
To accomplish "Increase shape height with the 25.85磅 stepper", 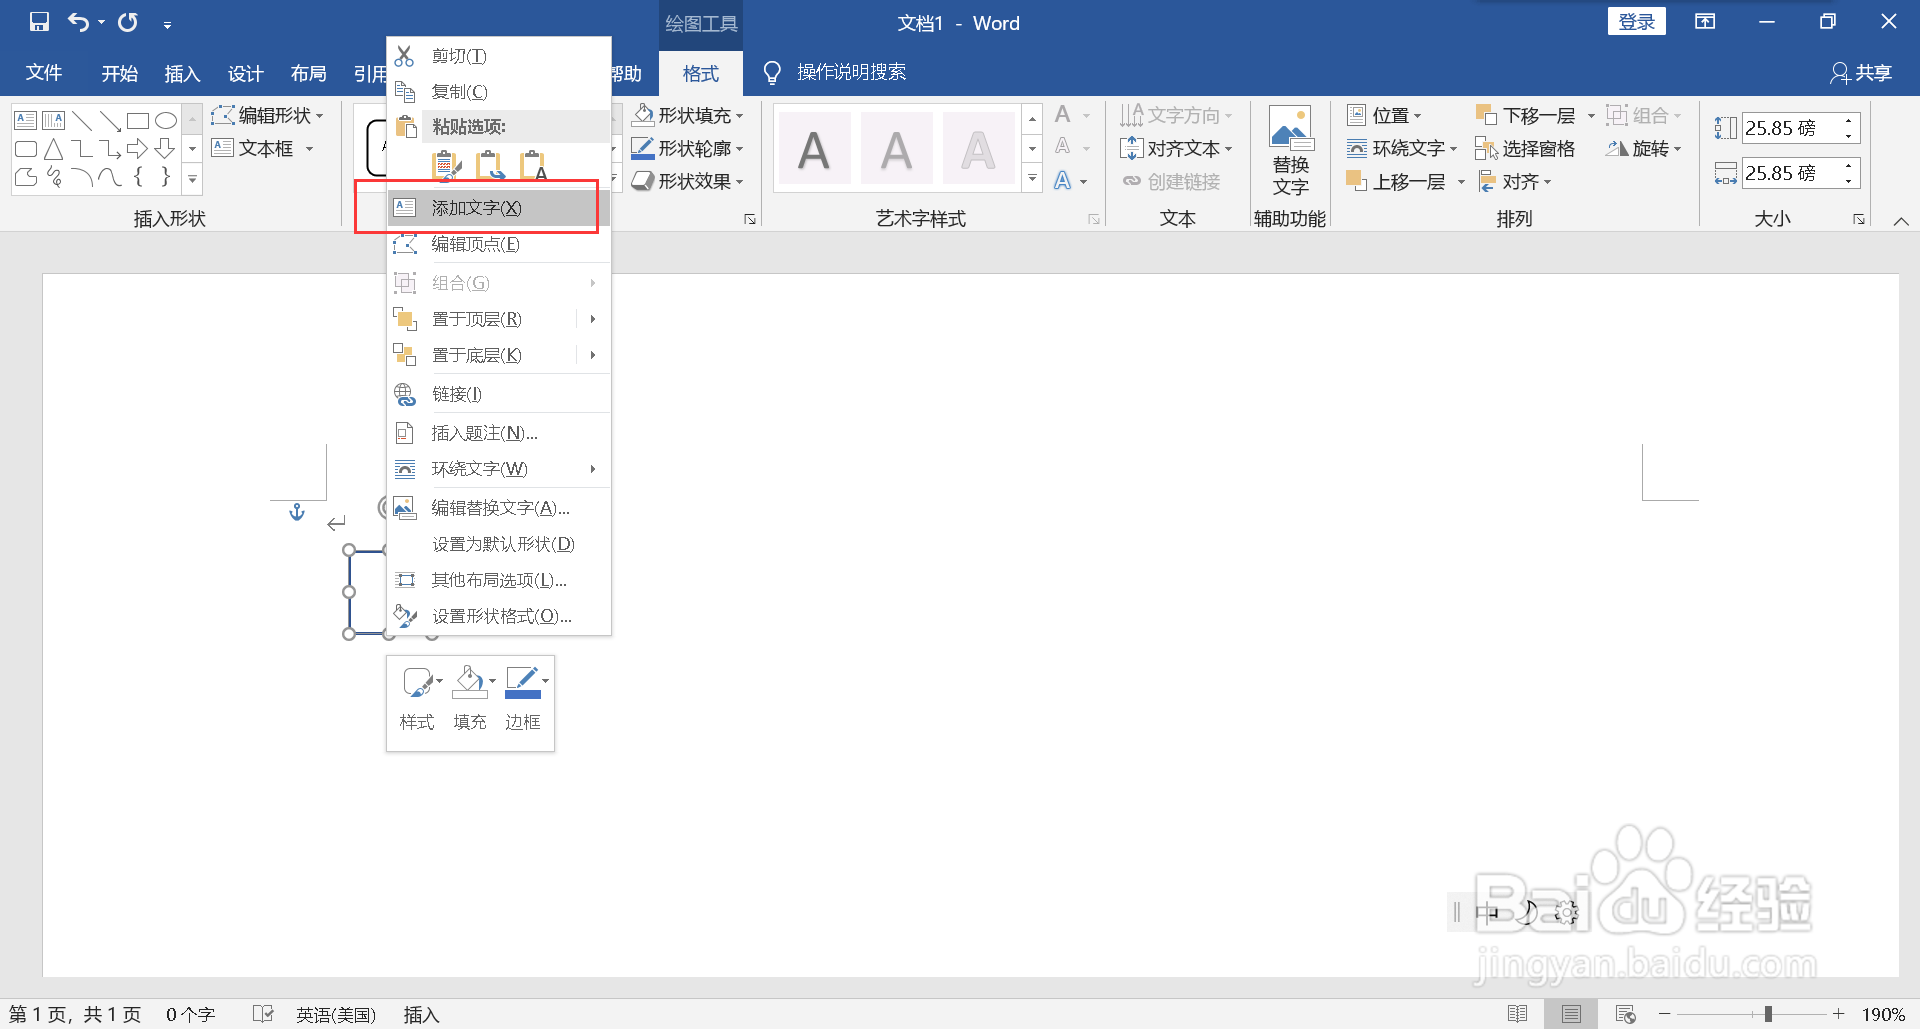I will pos(1849,120).
